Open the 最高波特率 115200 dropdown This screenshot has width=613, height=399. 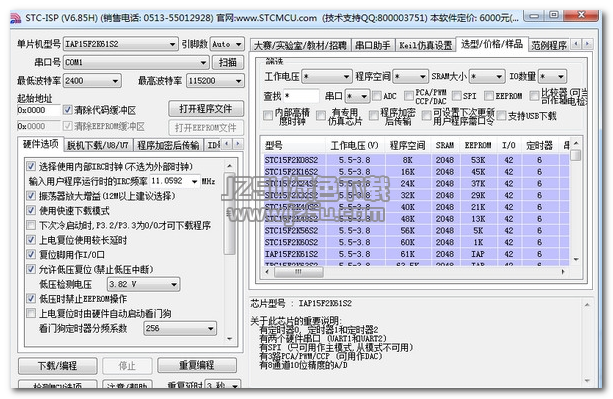215,81
